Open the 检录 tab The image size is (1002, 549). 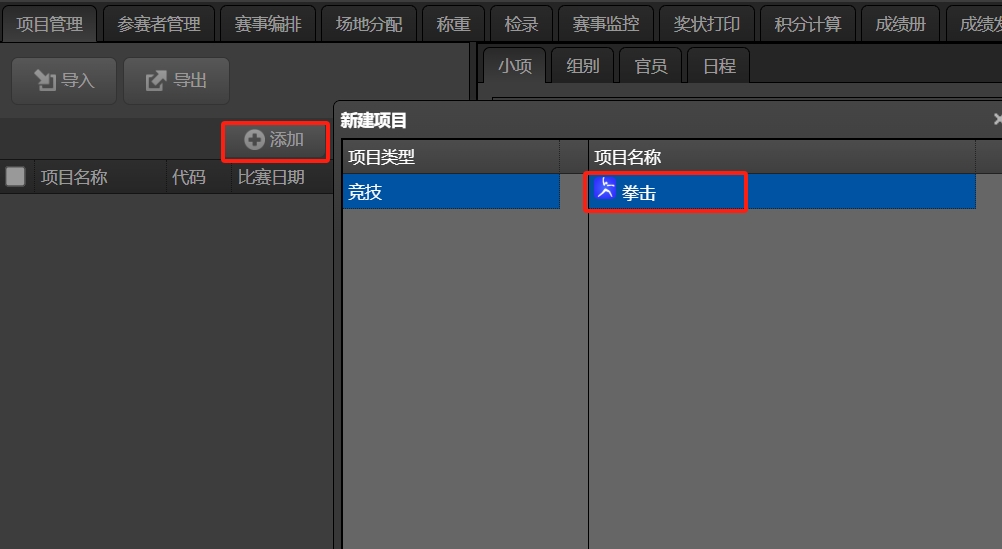[x=521, y=24]
